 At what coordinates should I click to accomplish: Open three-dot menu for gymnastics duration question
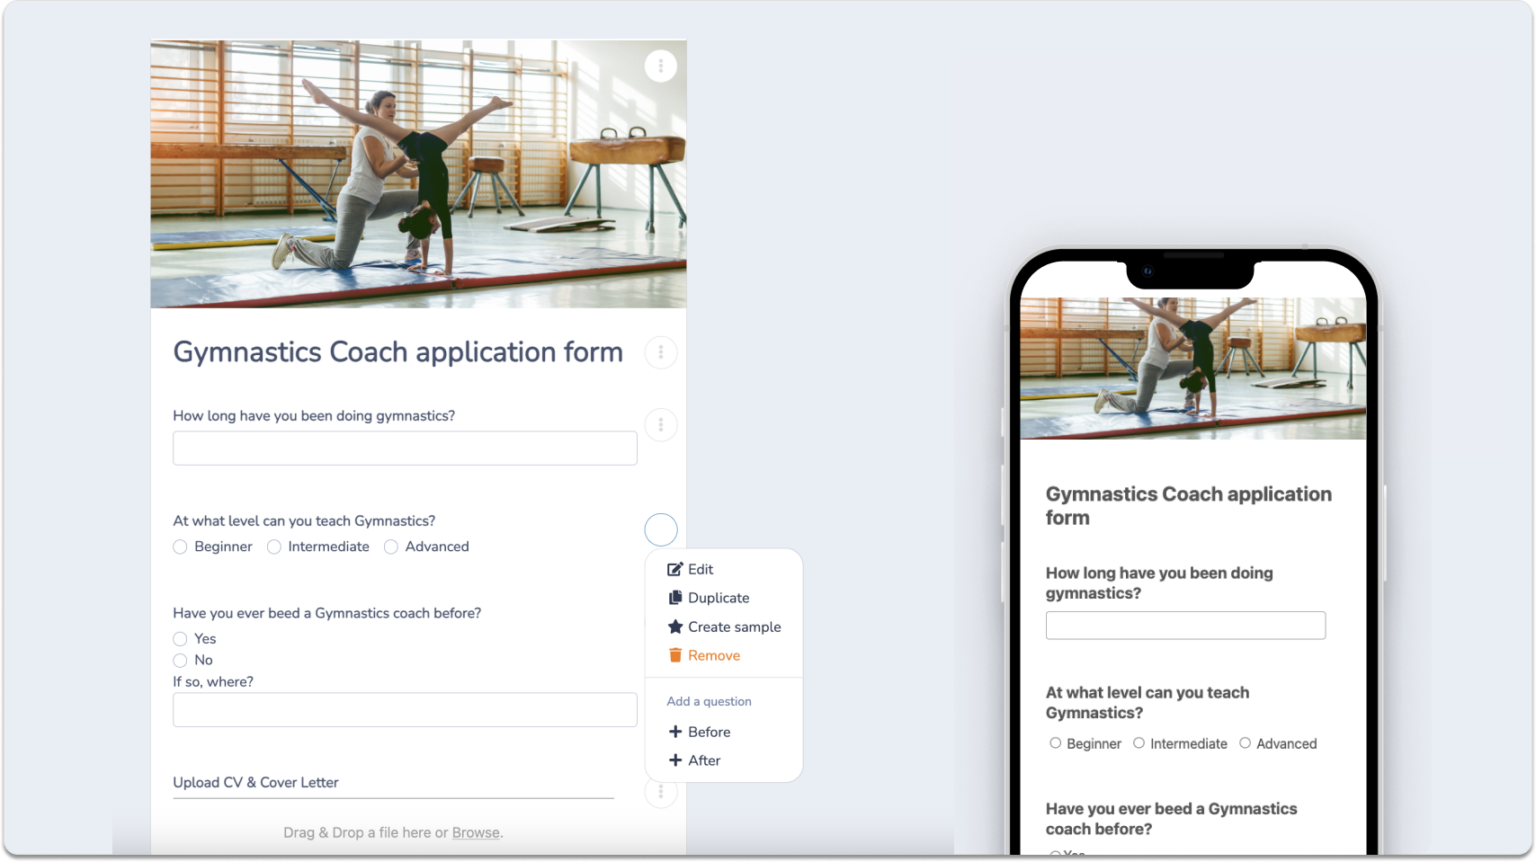pyautogui.click(x=660, y=425)
